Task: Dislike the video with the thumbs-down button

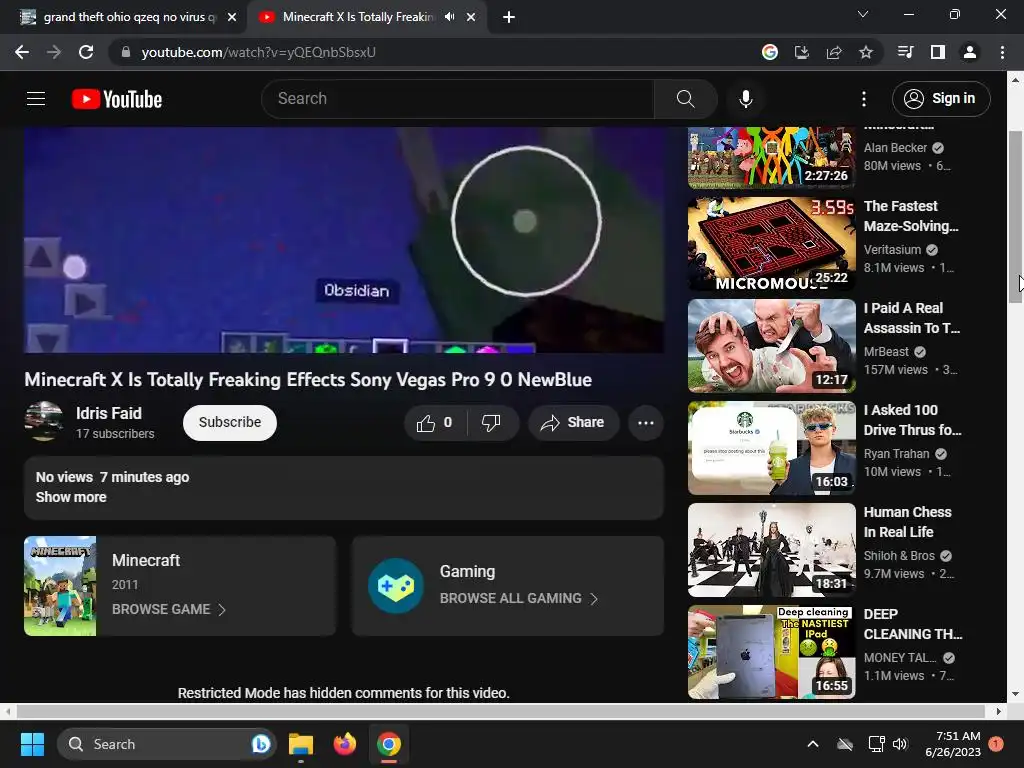Action: coord(491,423)
